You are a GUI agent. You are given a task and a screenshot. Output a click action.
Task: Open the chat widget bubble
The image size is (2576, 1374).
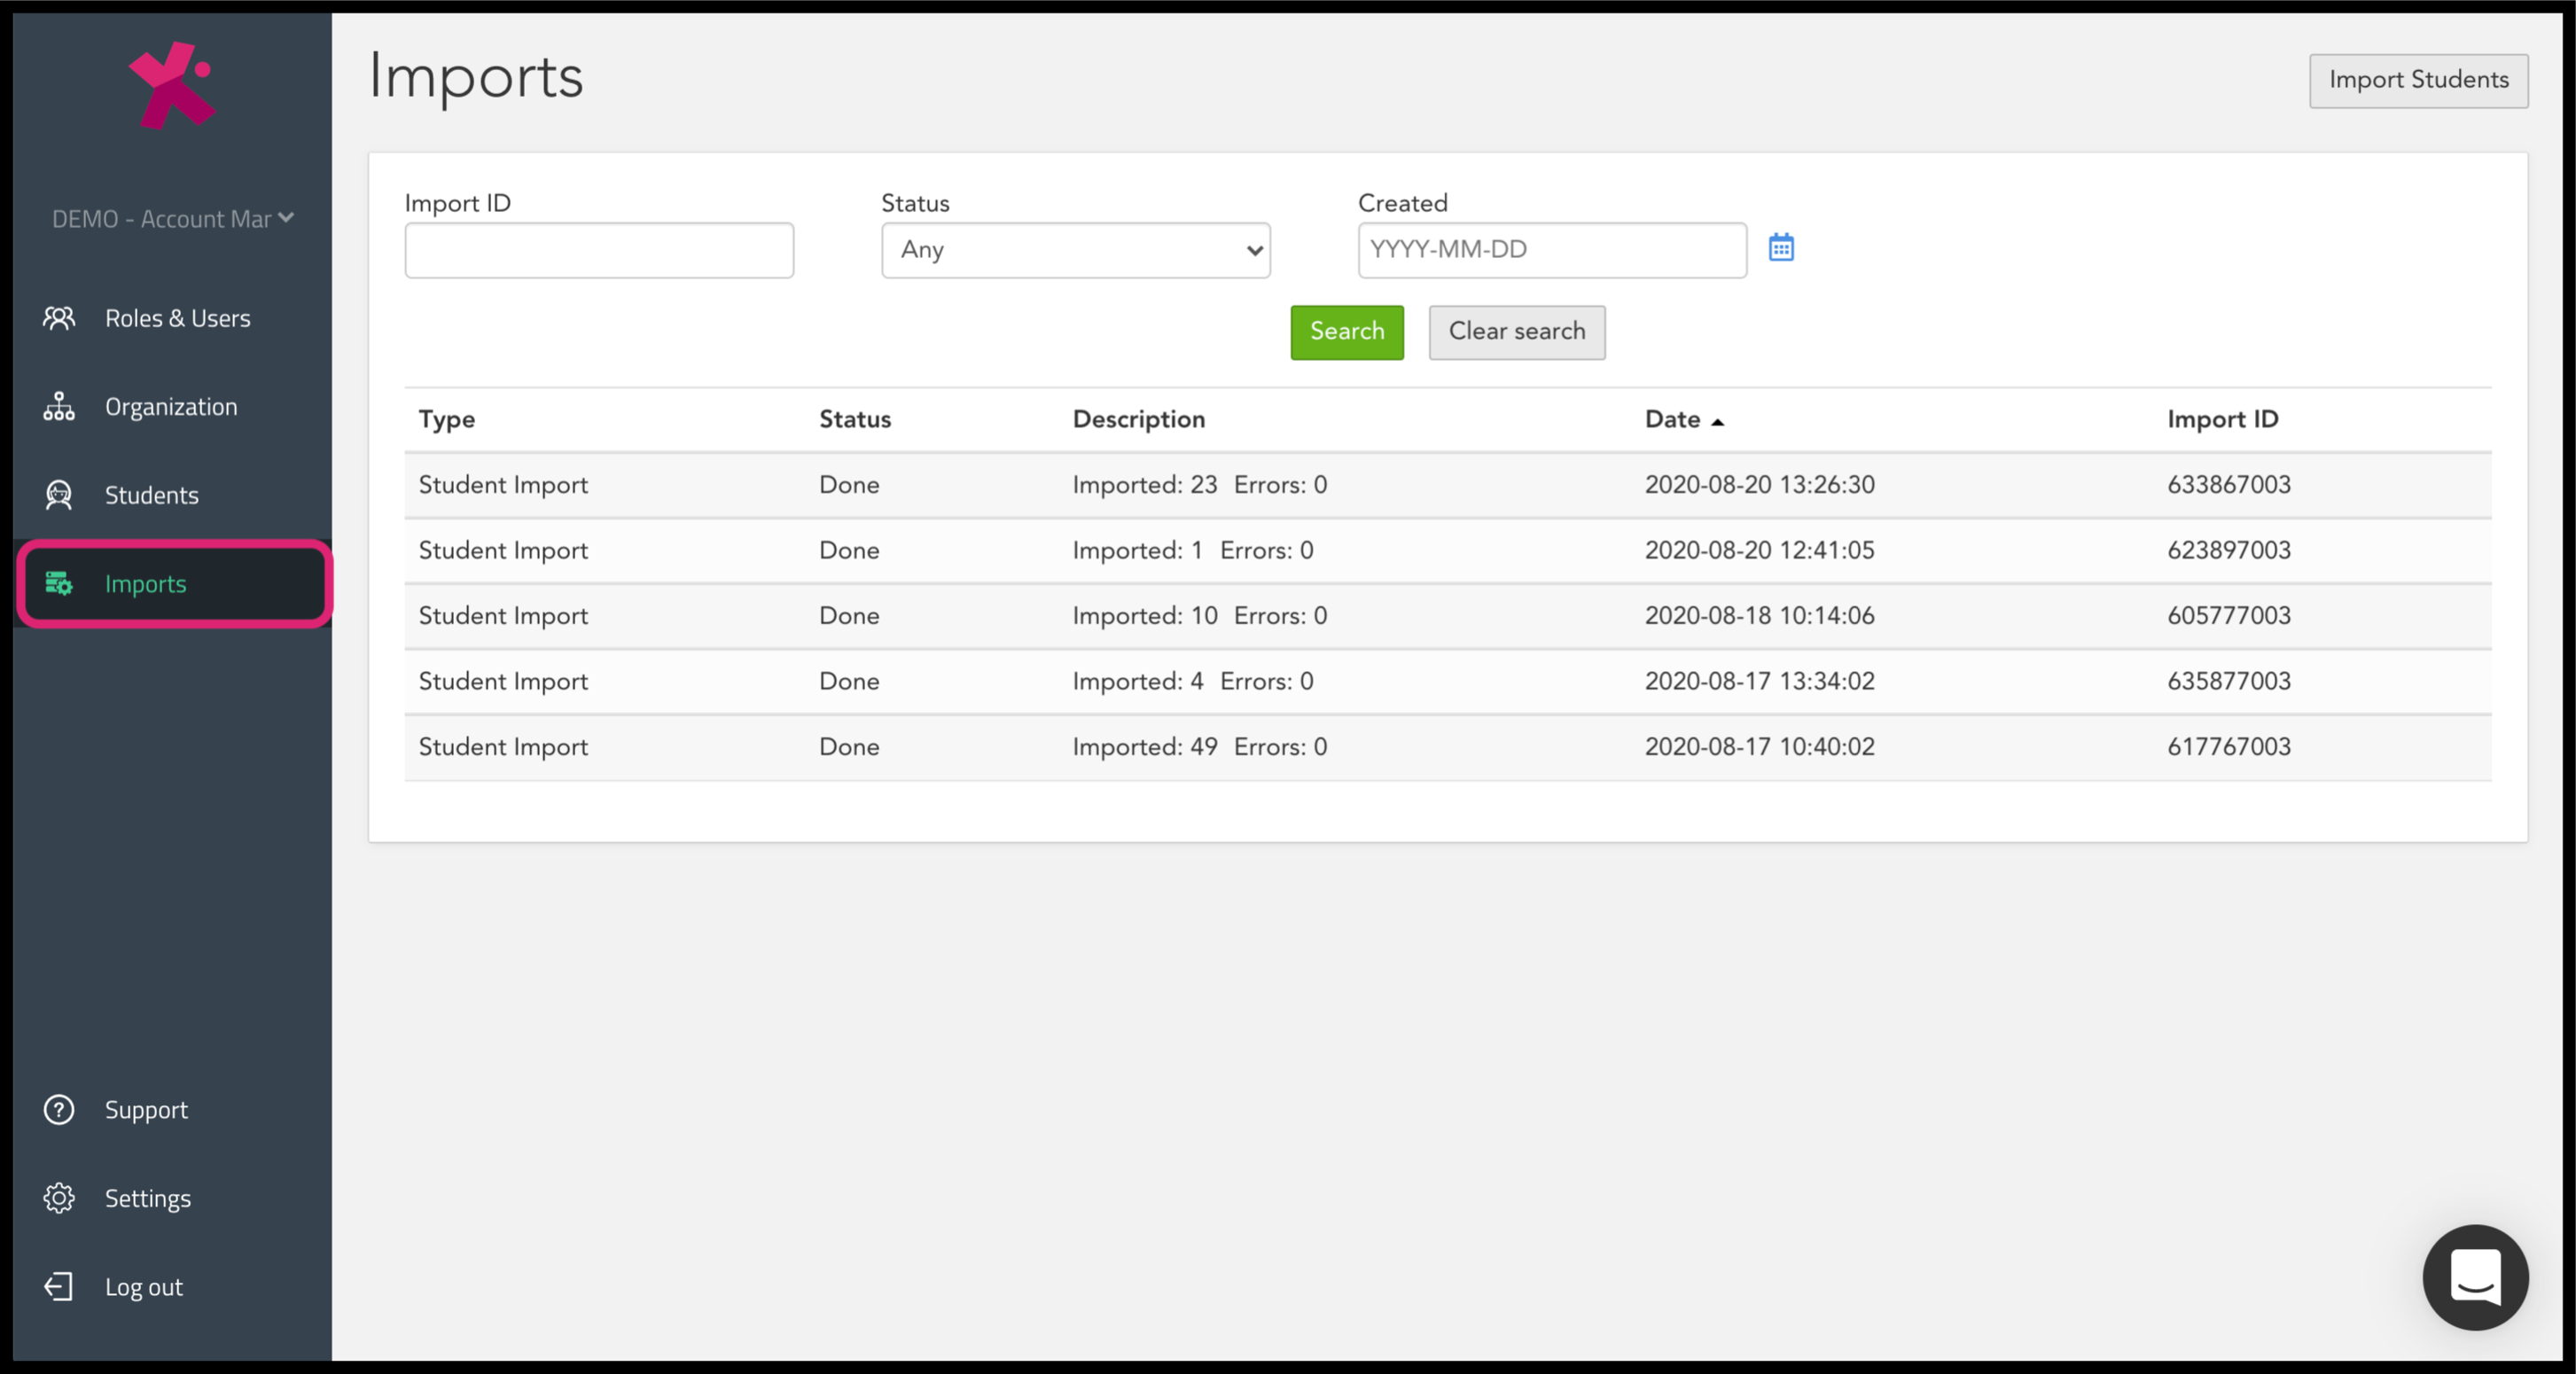pyautogui.click(x=2475, y=1277)
